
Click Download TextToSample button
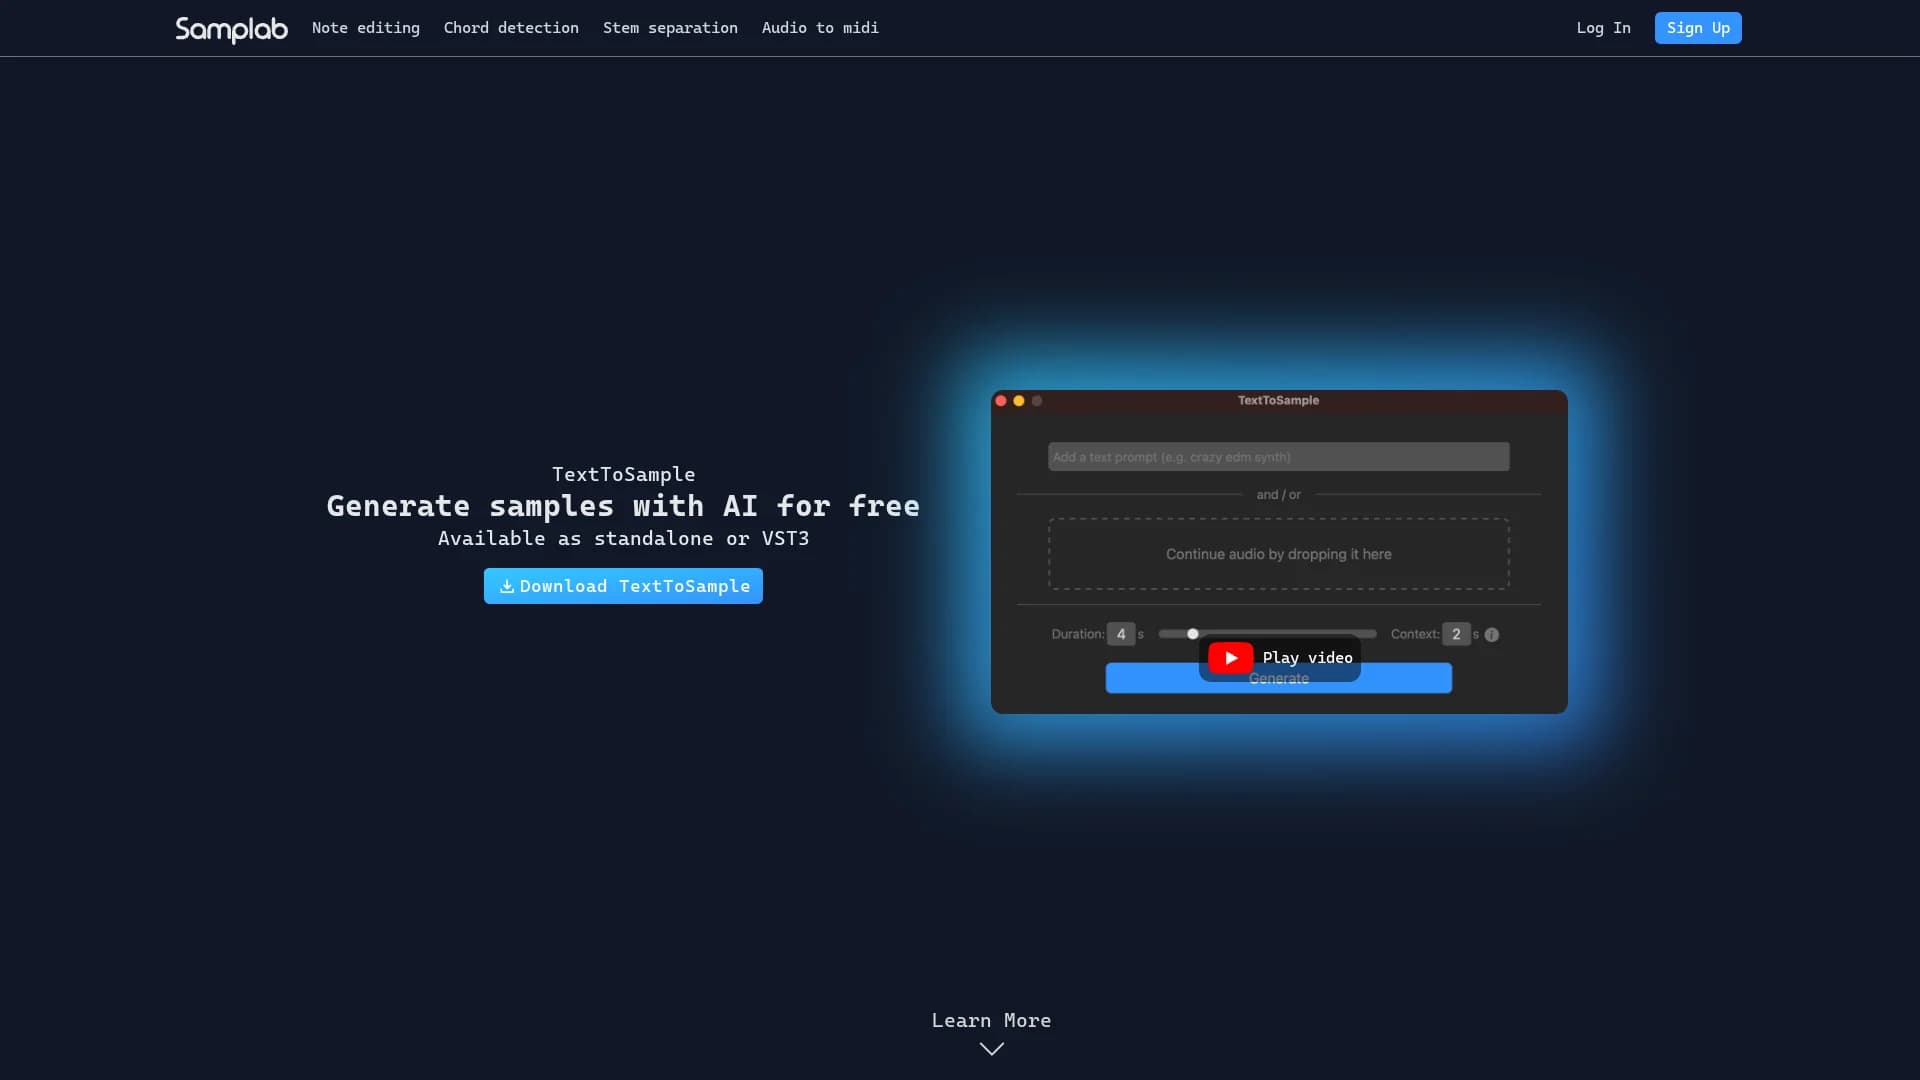click(623, 586)
